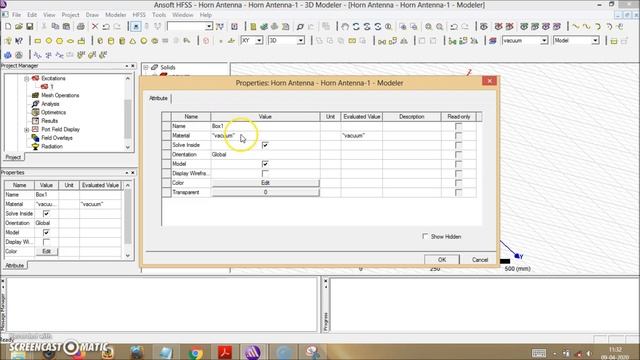640x360 pixels.
Task: Select the Draw Box tool
Action: click(100, 41)
